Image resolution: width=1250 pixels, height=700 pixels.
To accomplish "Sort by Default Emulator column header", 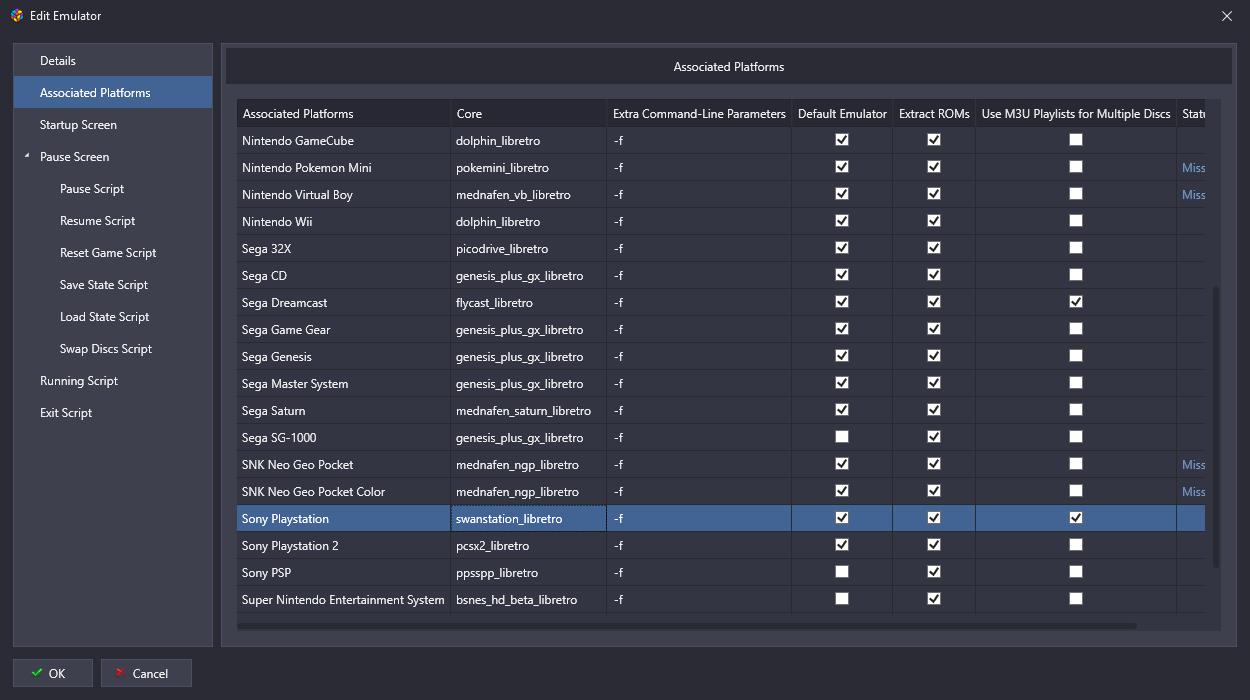I will pyautogui.click(x=842, y=113).
